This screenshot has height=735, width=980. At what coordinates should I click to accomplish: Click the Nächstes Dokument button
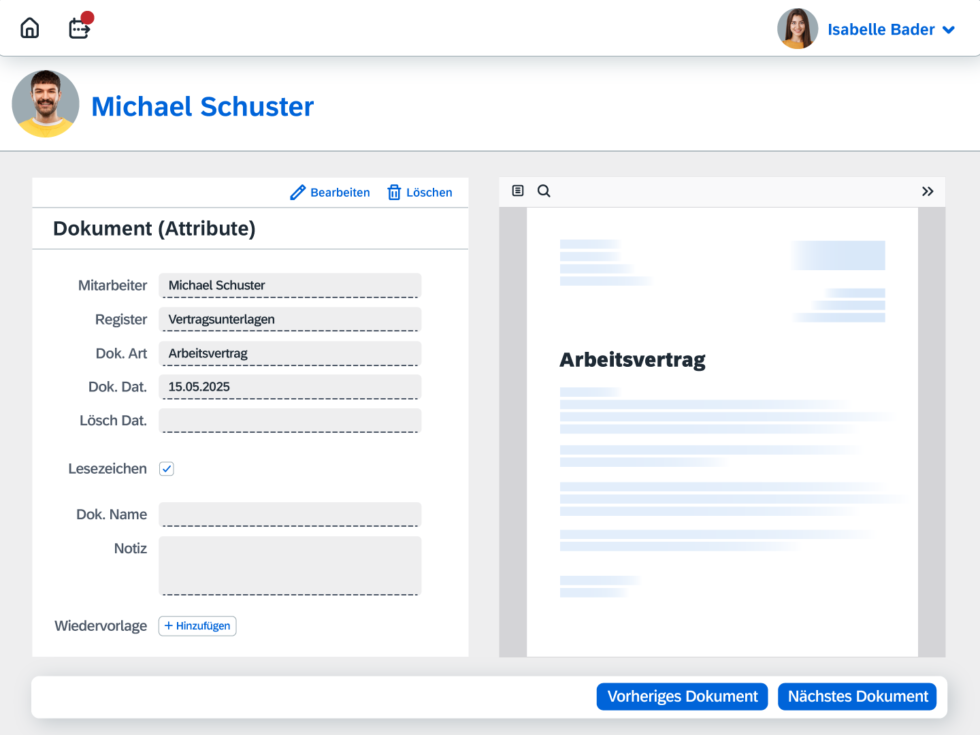[x=857, y=696]
